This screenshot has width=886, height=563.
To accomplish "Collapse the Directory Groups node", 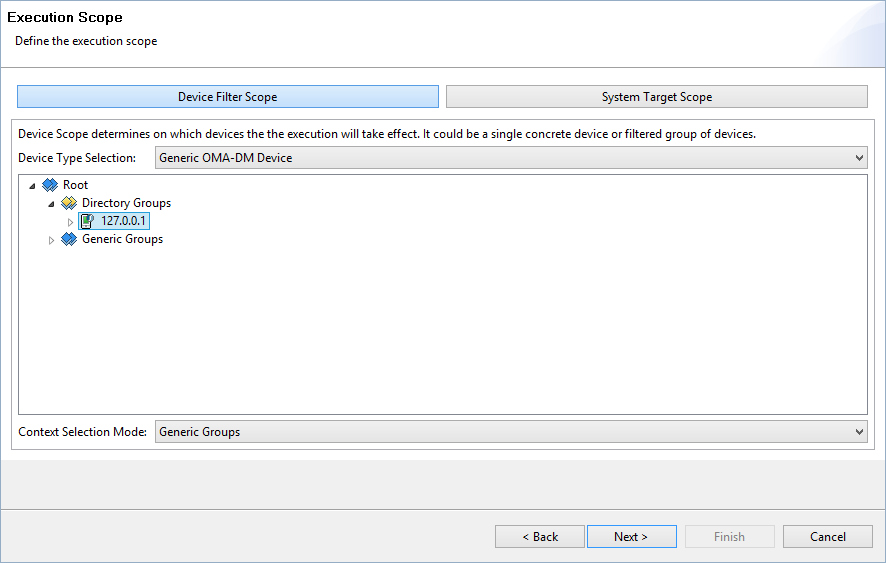I will tap(51, 203).
